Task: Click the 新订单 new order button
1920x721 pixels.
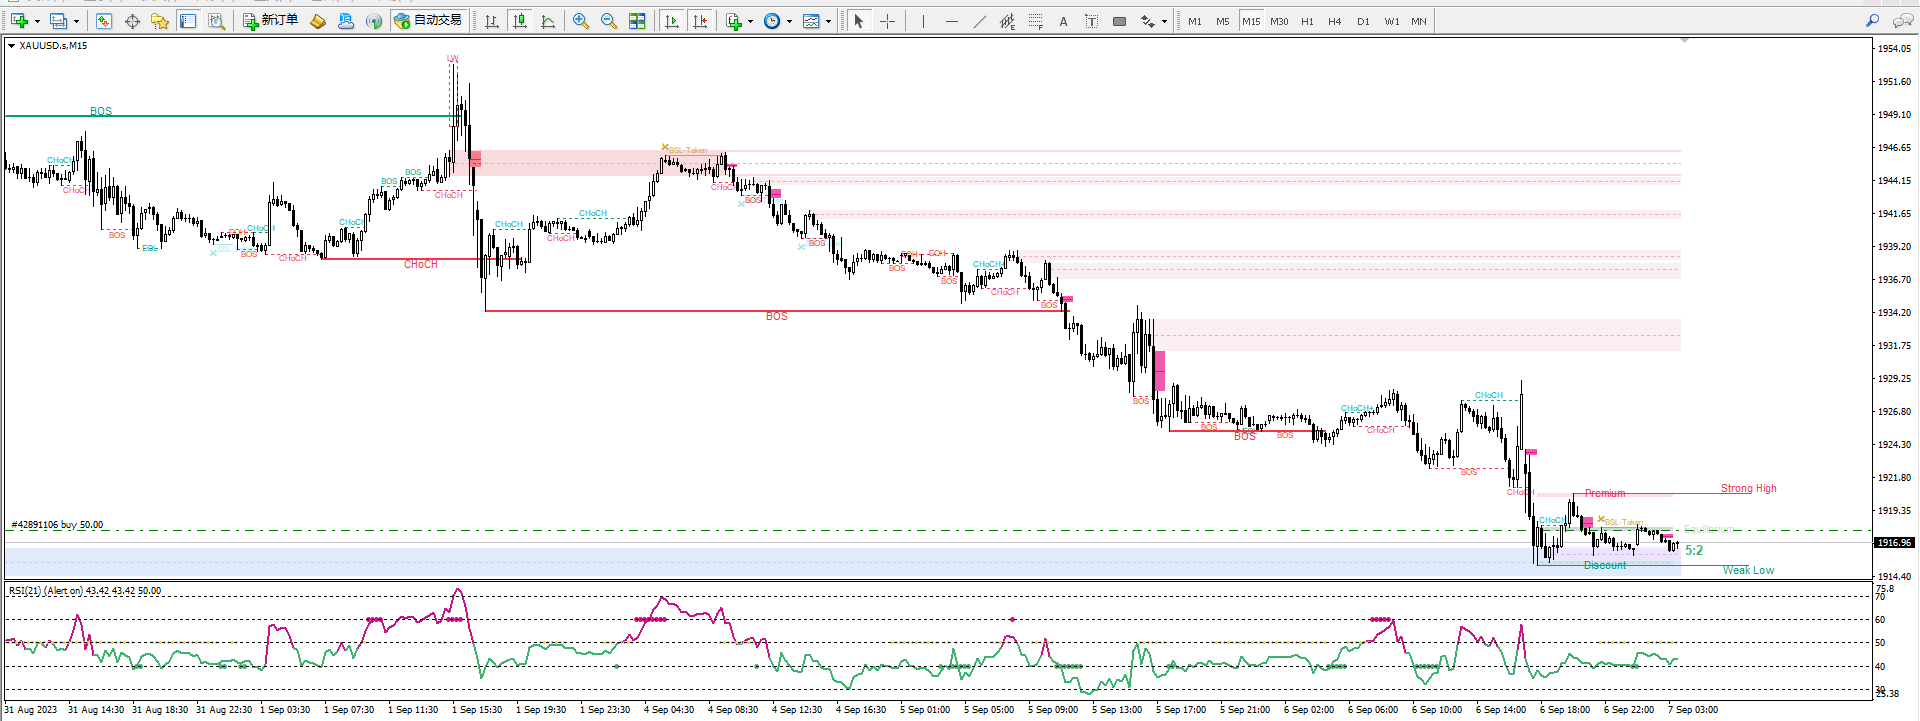Action: pyautogui.click(x=271, y=21)
